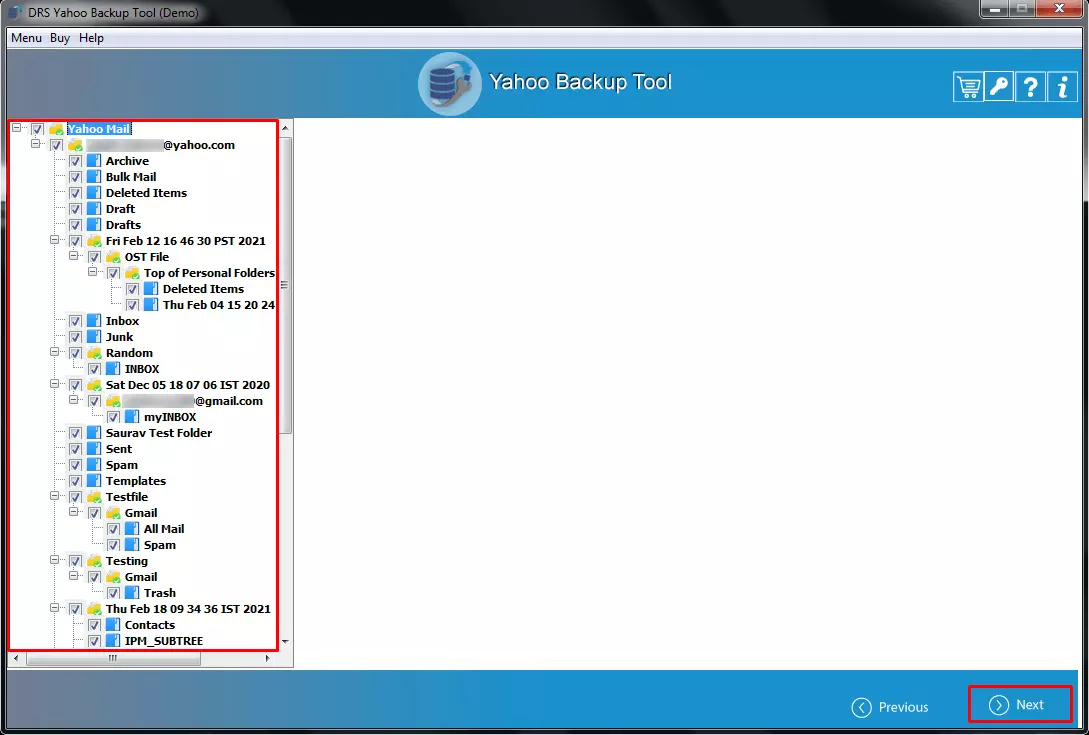This screenshot has width=1089, height=735.
Task: Select the Archive folder icon
Action: tap(94, 161)
